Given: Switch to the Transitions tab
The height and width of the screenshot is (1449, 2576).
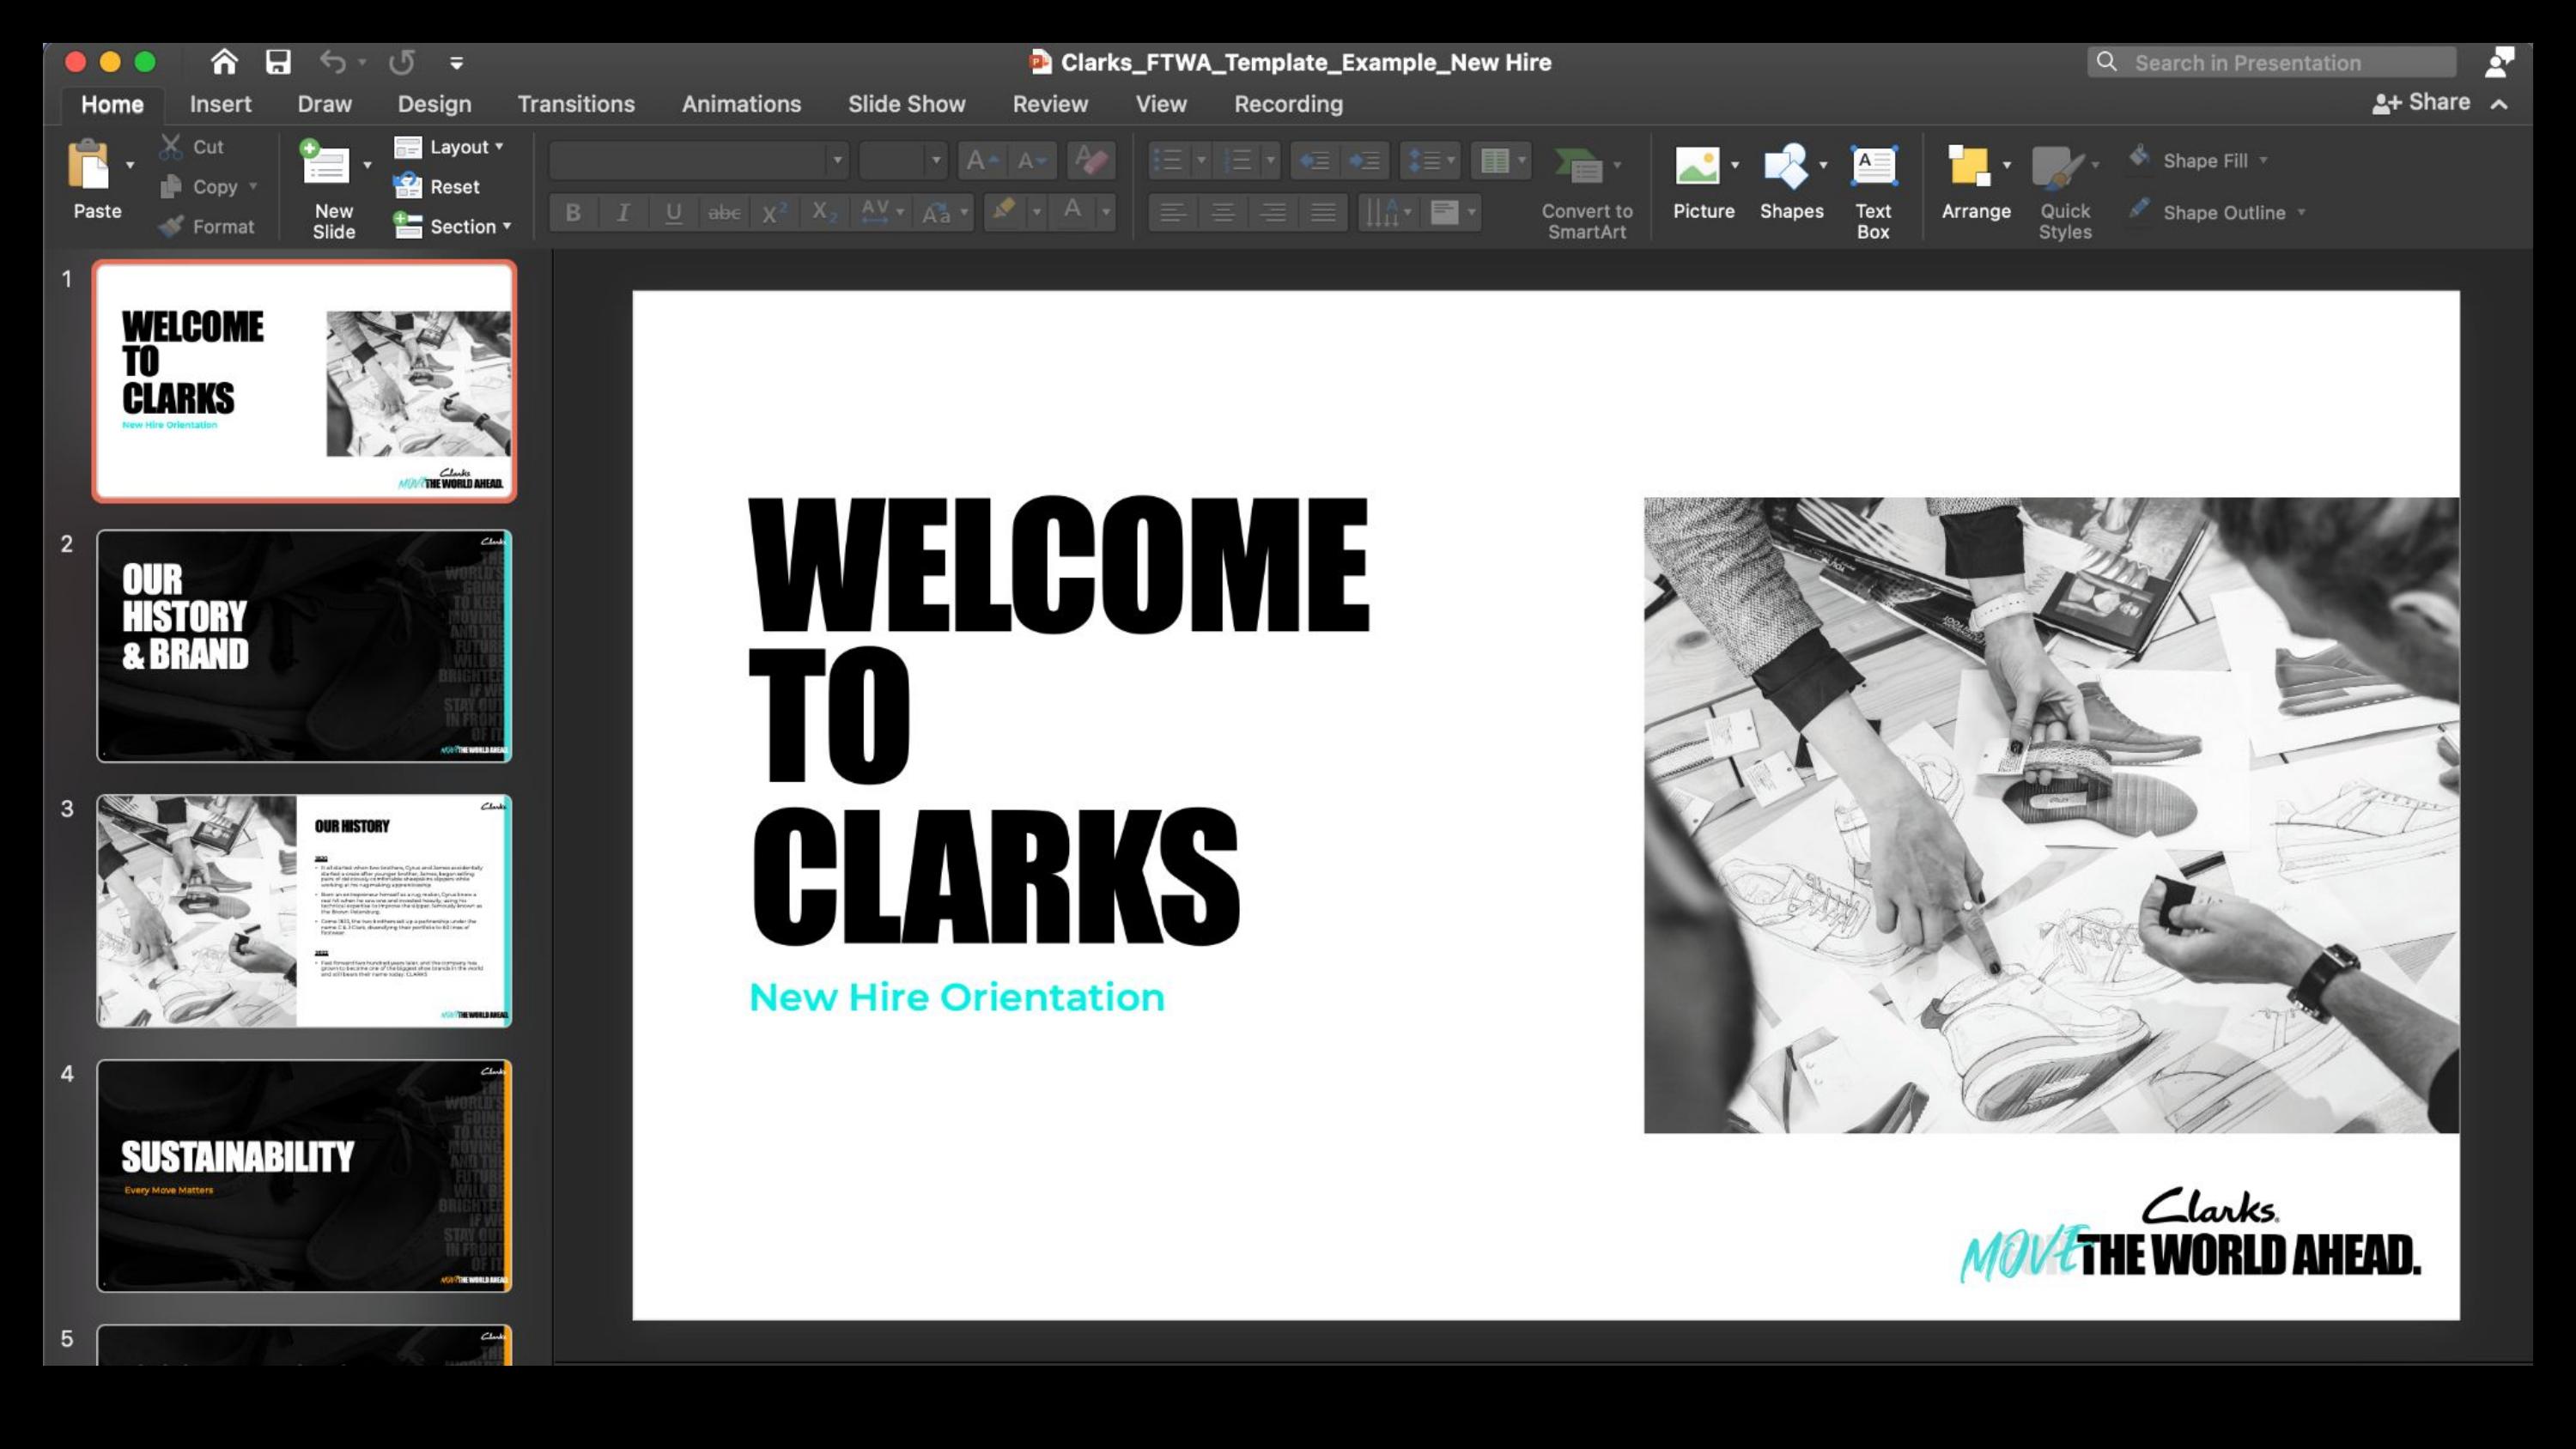Looking at the screenshot, I should click(576, 104).
